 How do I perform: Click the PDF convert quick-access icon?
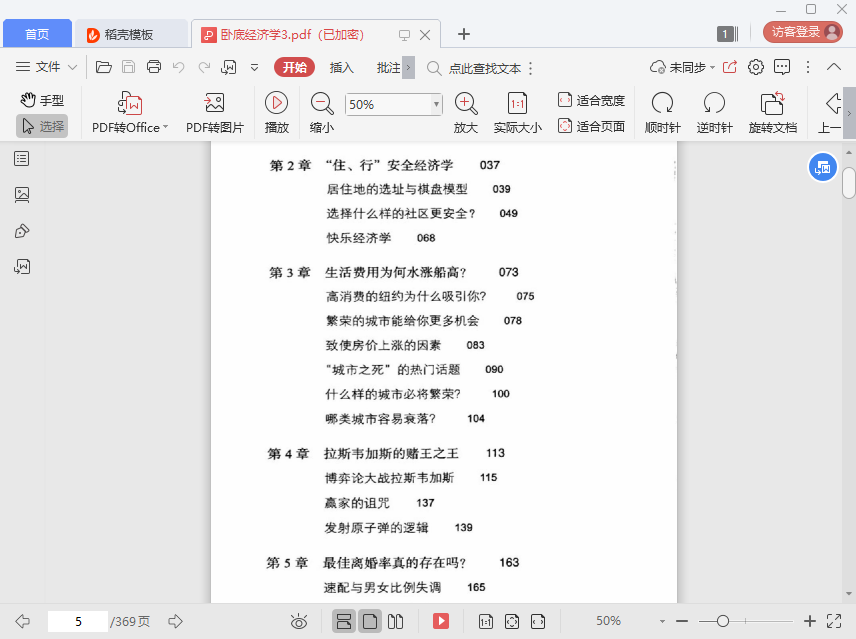[x=229, y=67]
